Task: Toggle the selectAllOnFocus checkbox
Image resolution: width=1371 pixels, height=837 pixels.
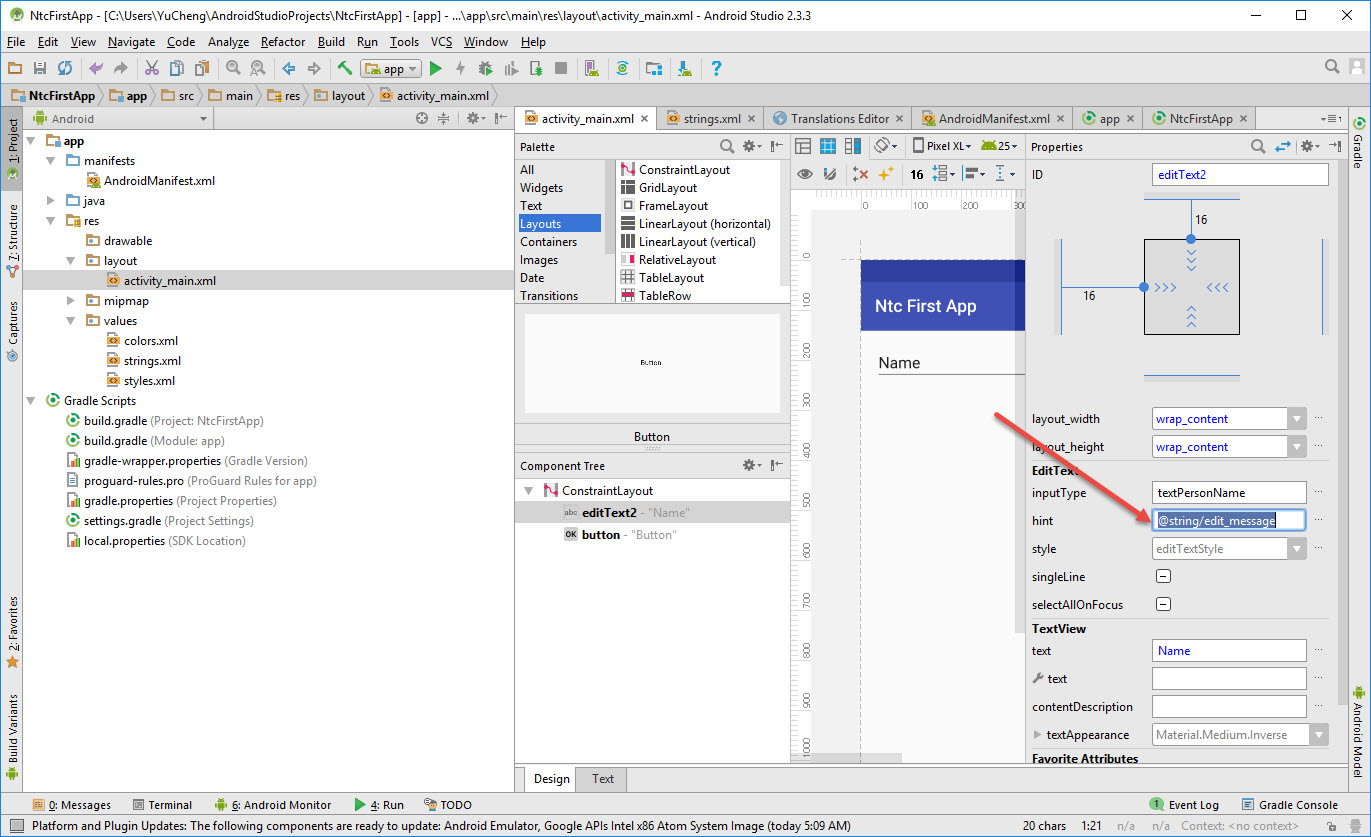Action: click(x=1163, y=604)
